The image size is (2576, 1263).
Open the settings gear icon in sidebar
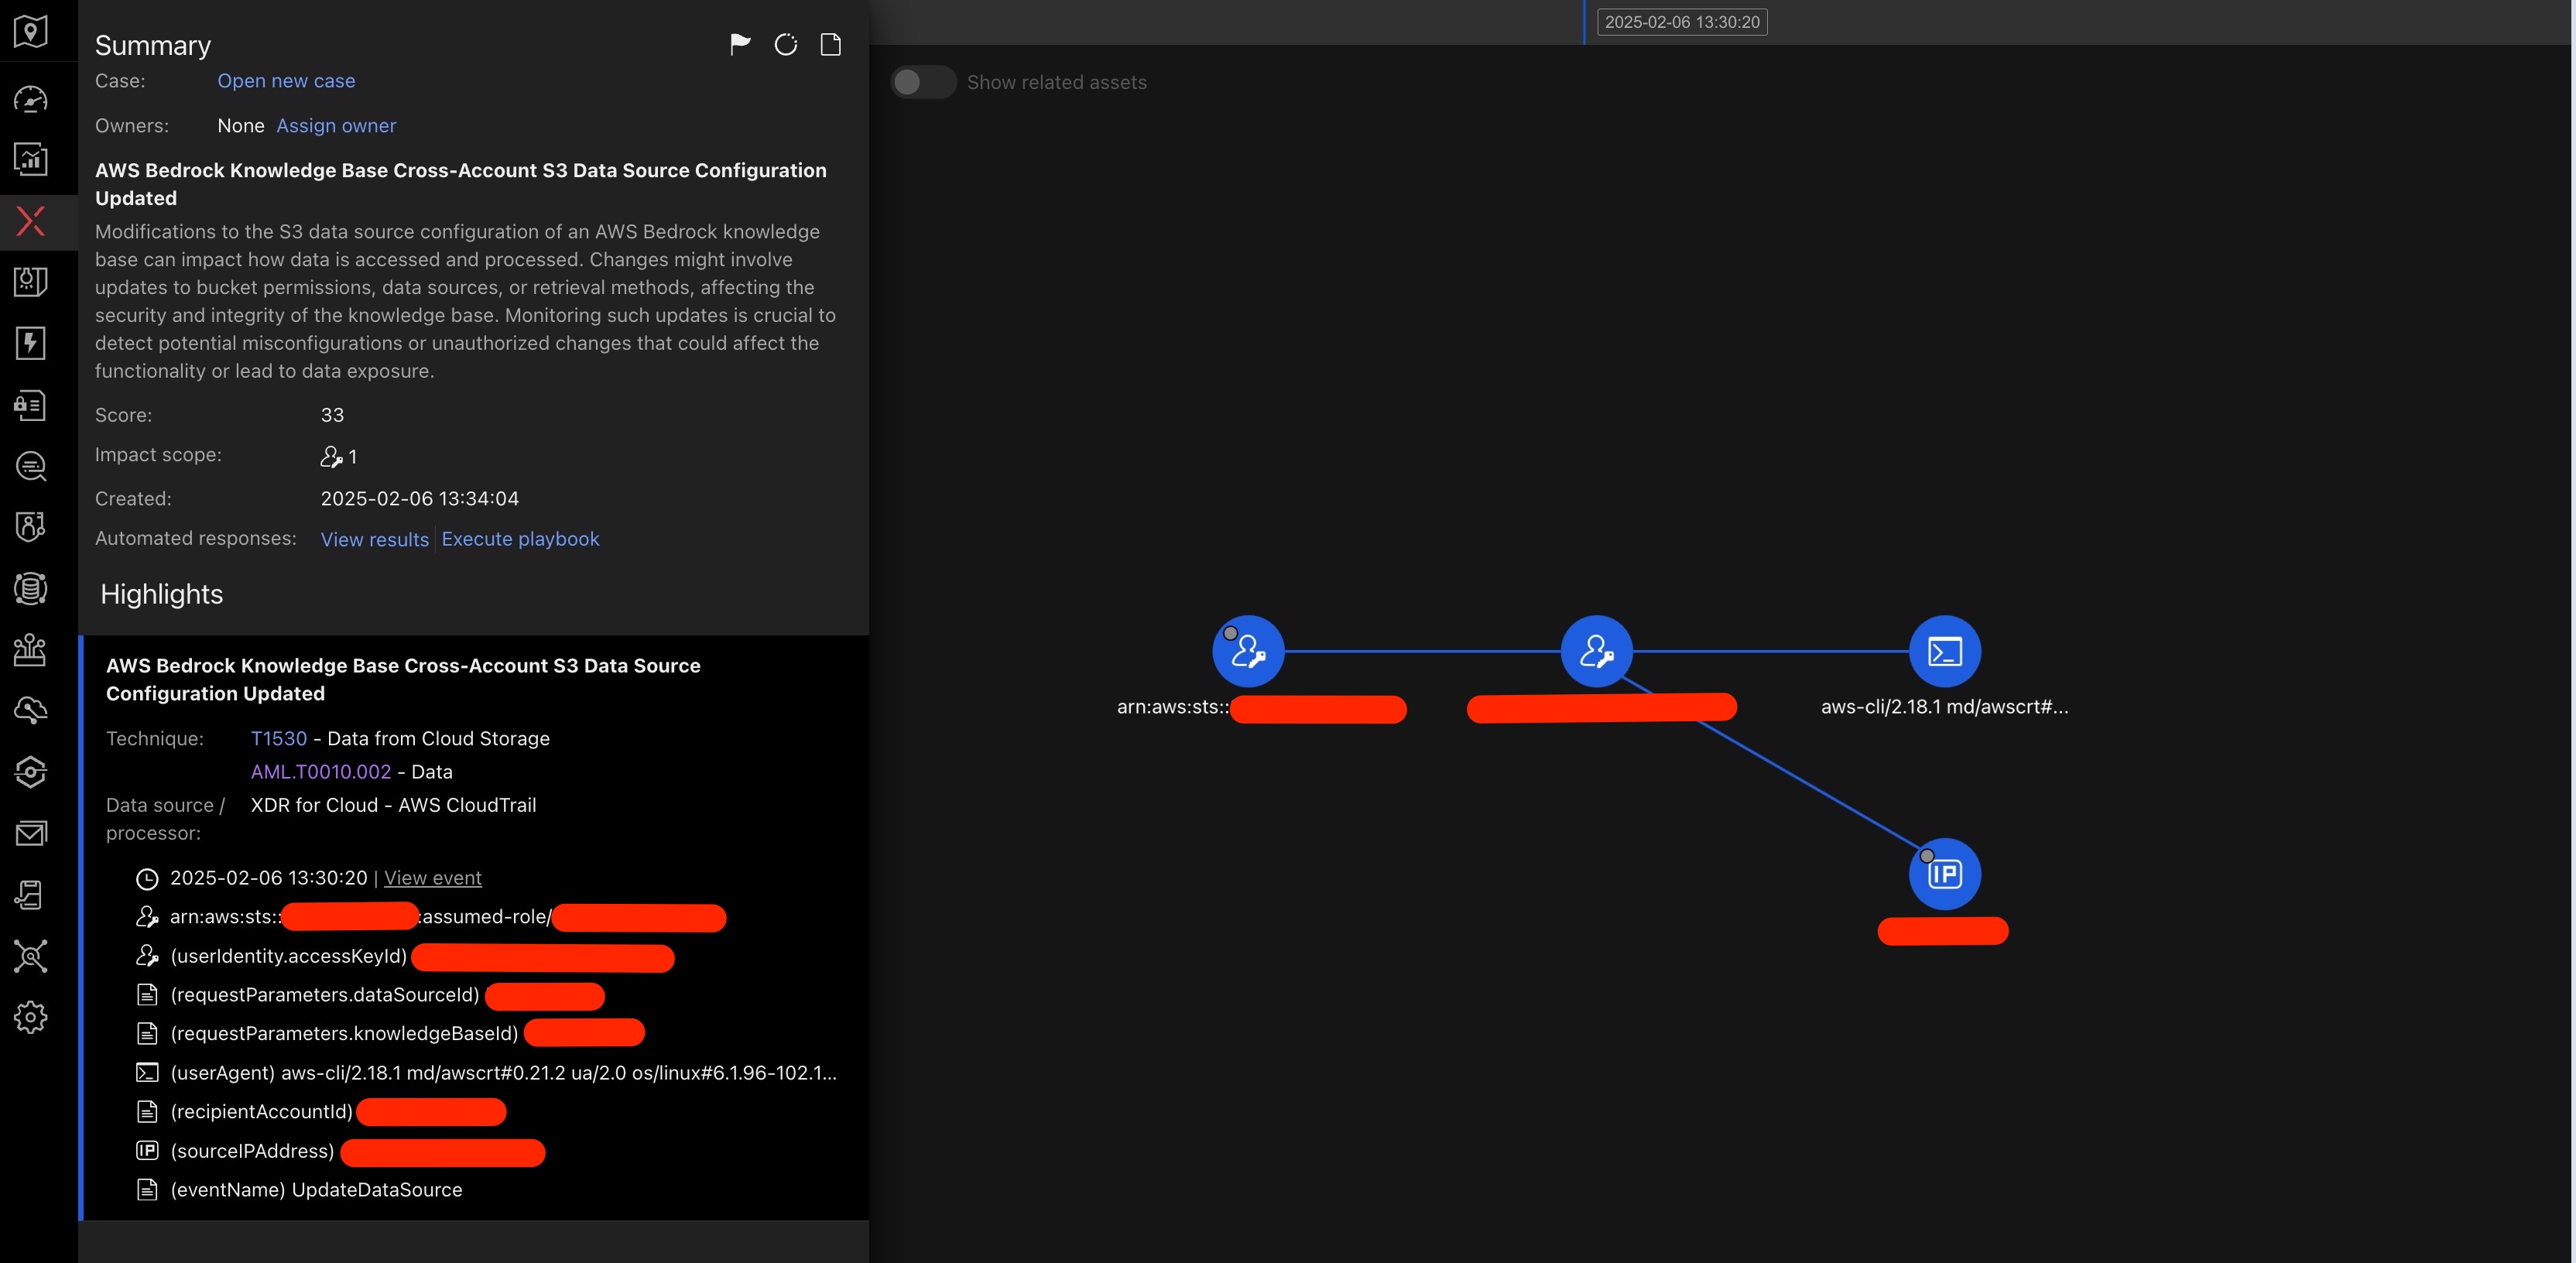(x=31, y=1017)
